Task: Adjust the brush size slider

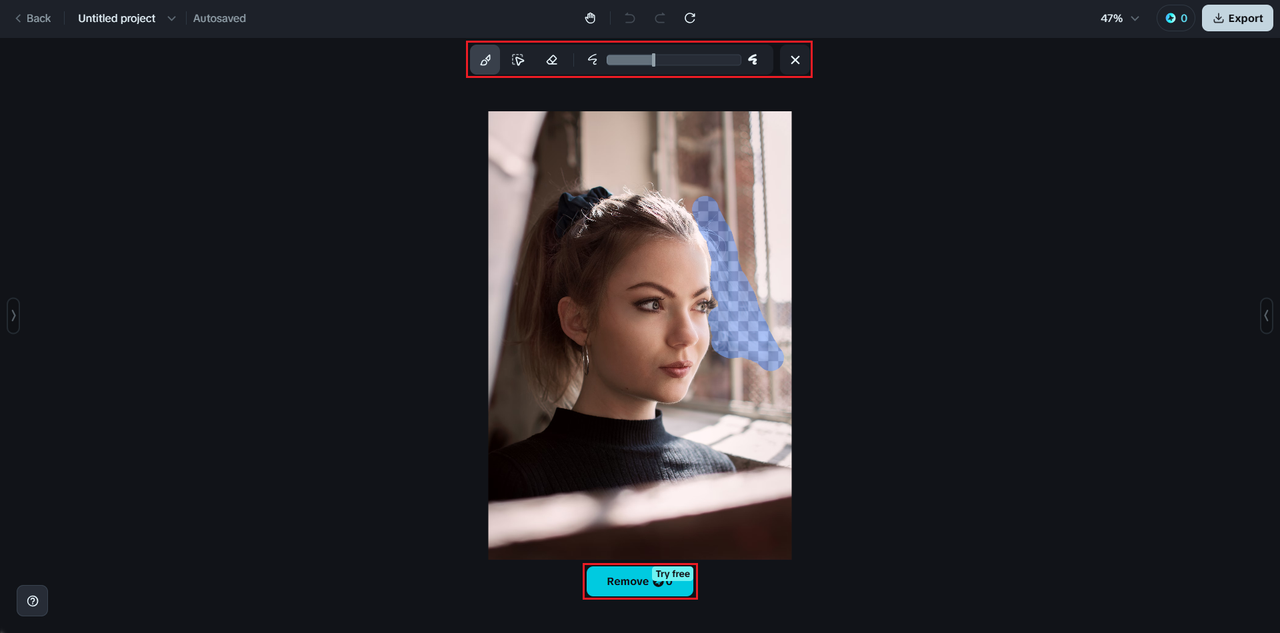Action: tap(674, 60)
